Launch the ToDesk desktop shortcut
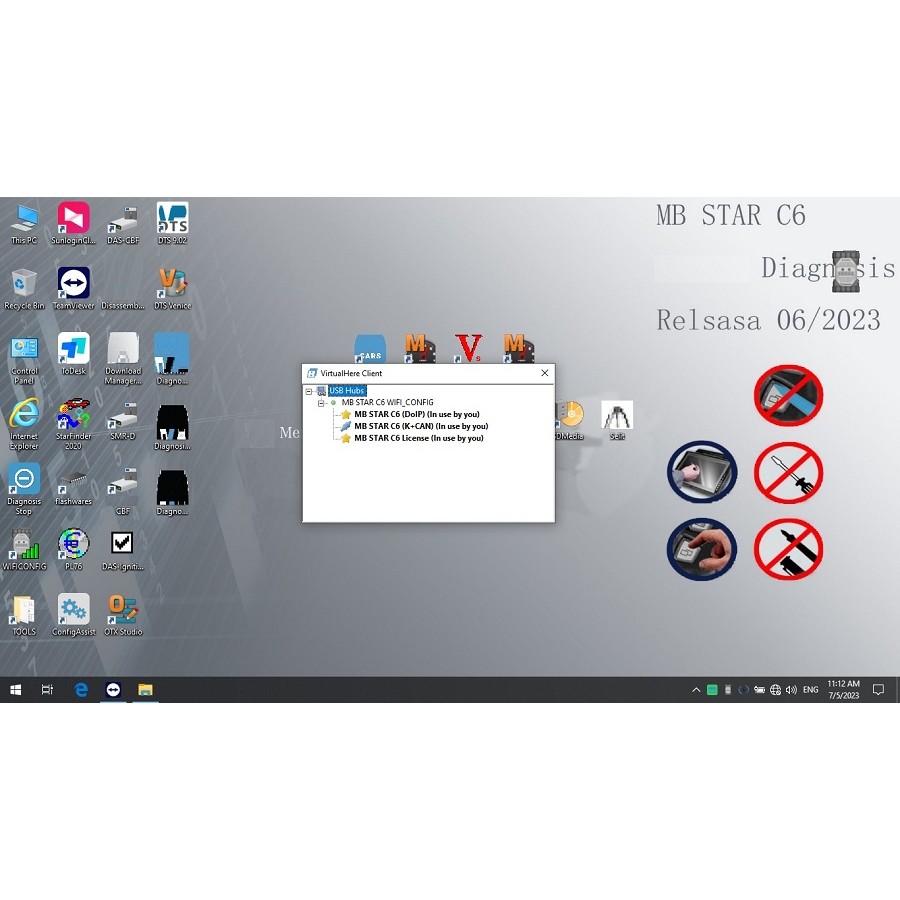Viewport: 900px width, 900px height. [73, 354]
